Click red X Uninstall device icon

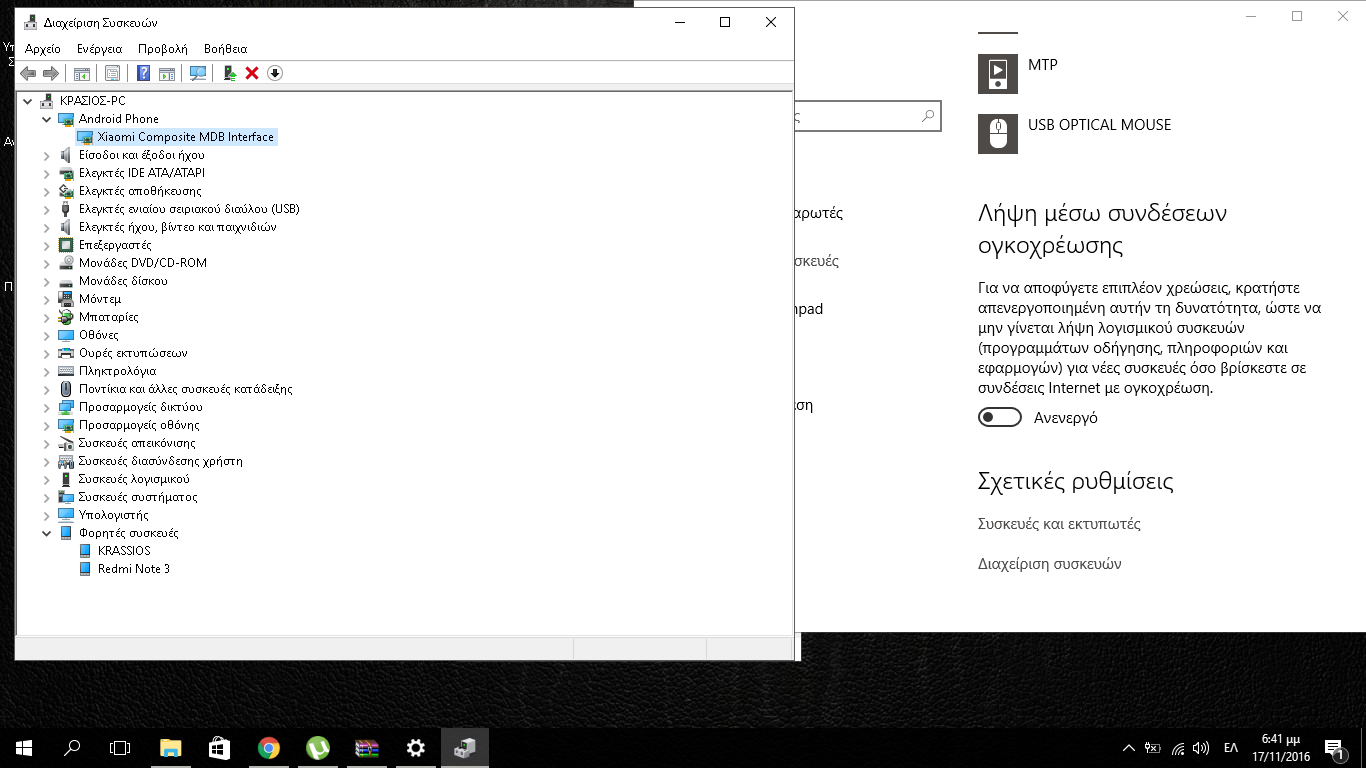[252, 73]
